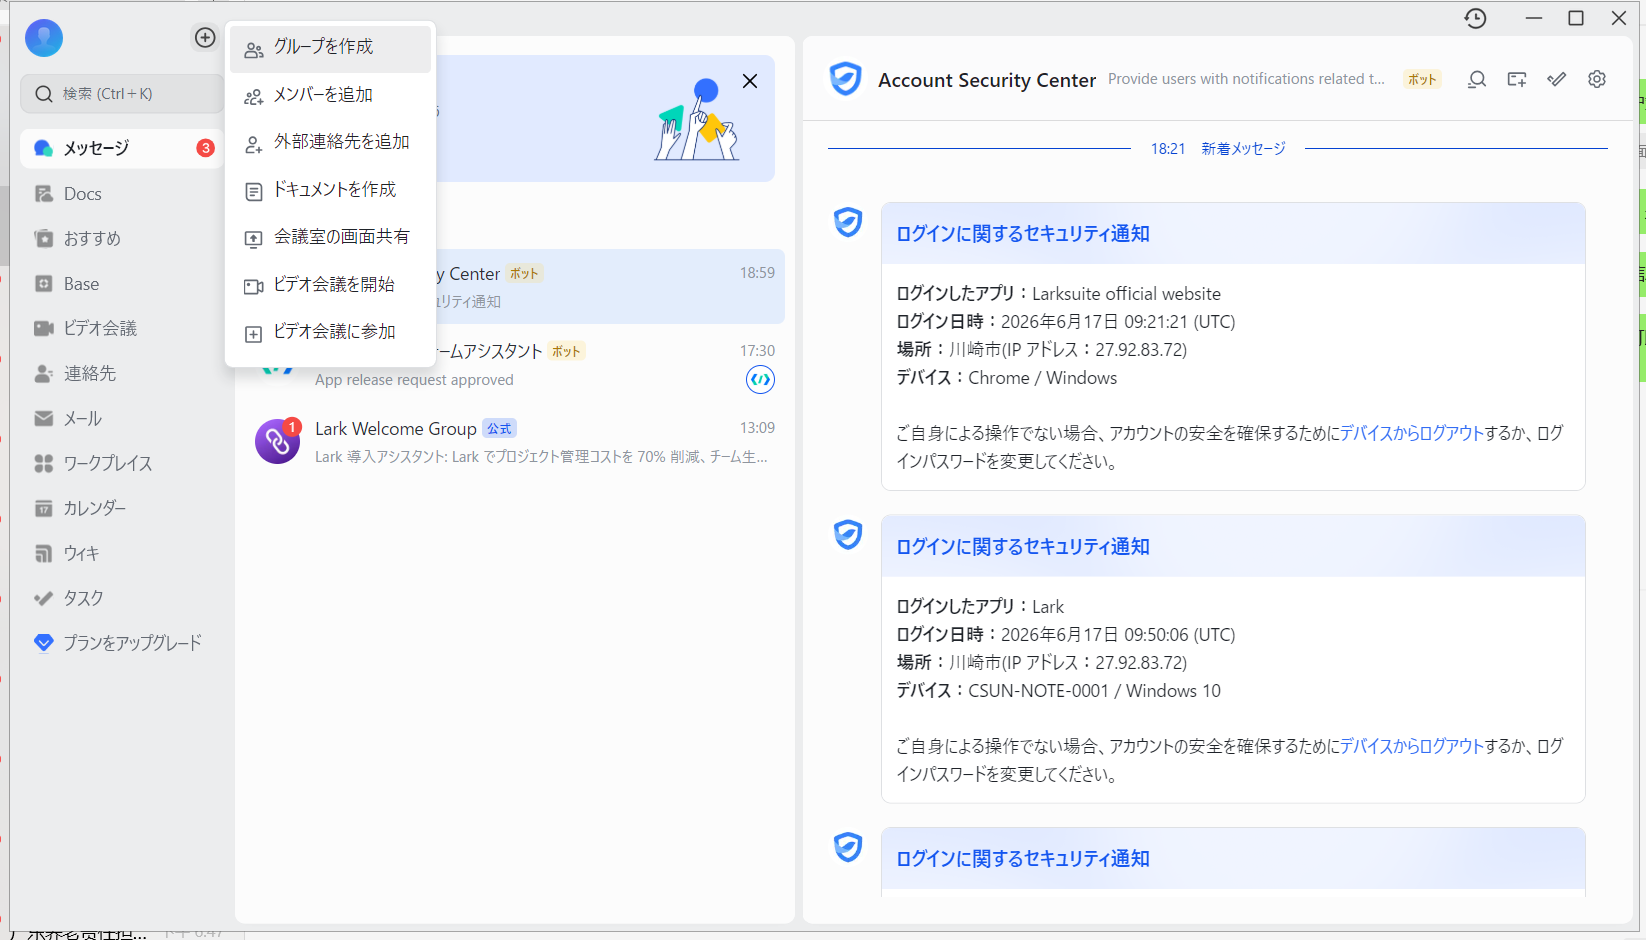Viewport: 1646px width, 940px height.
Task: Search within the Account Security Center chat
Action: tap(1476, 79)
